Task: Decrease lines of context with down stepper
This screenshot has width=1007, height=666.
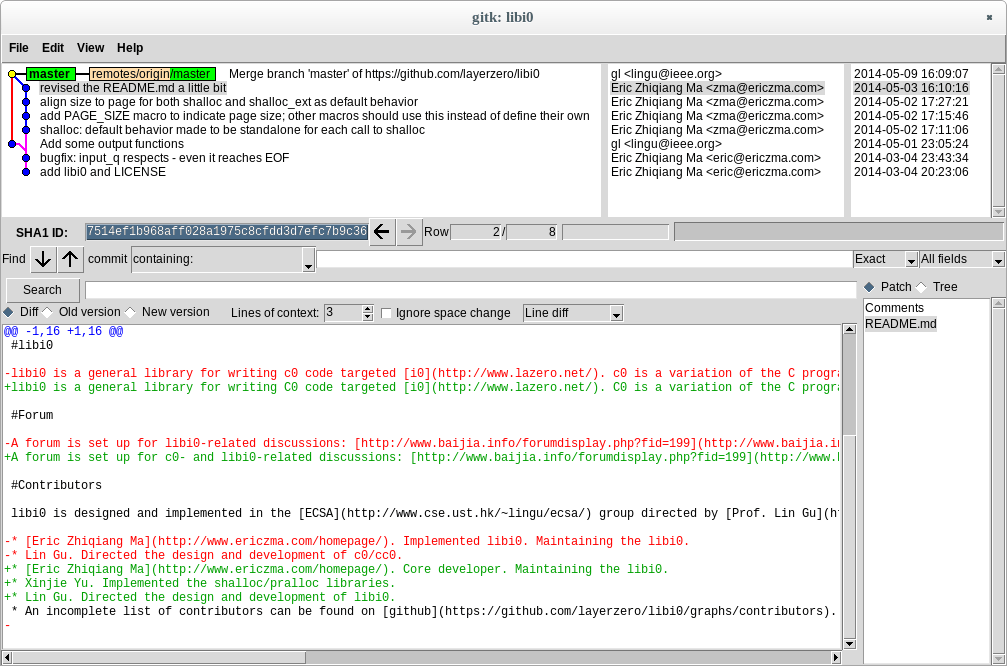Action: pyautogui.click(x=367, y=317)
